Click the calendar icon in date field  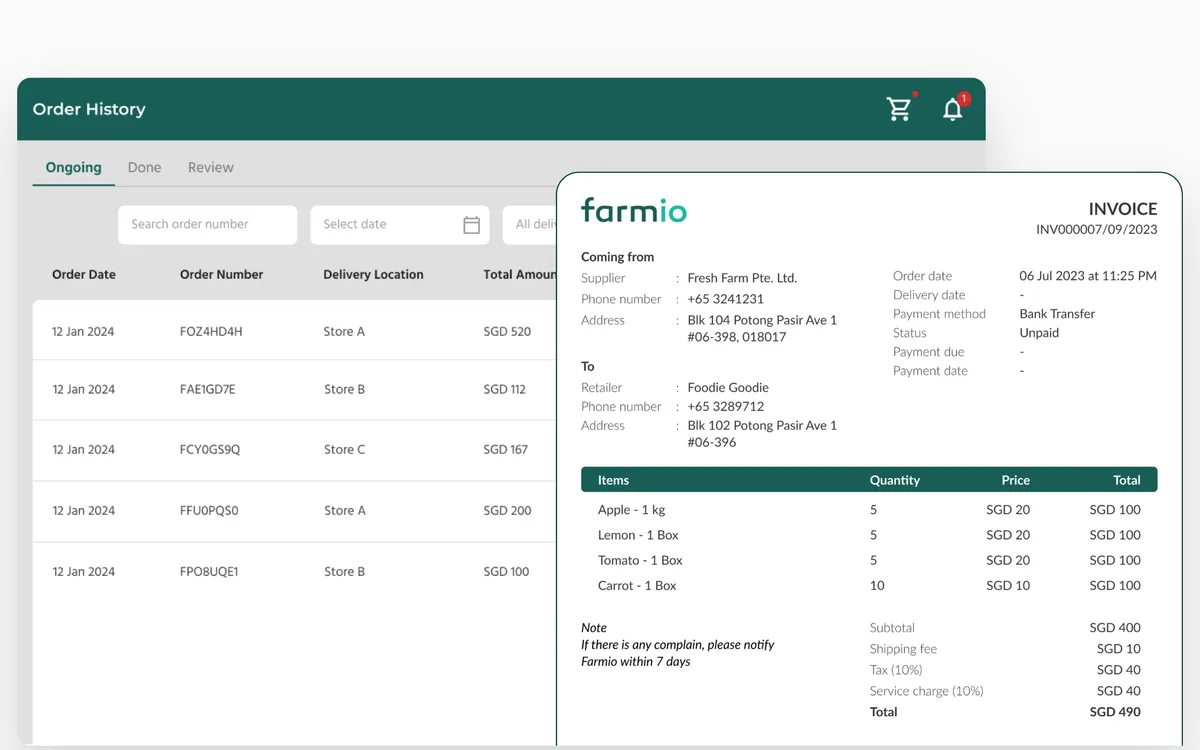coord(472,225)
